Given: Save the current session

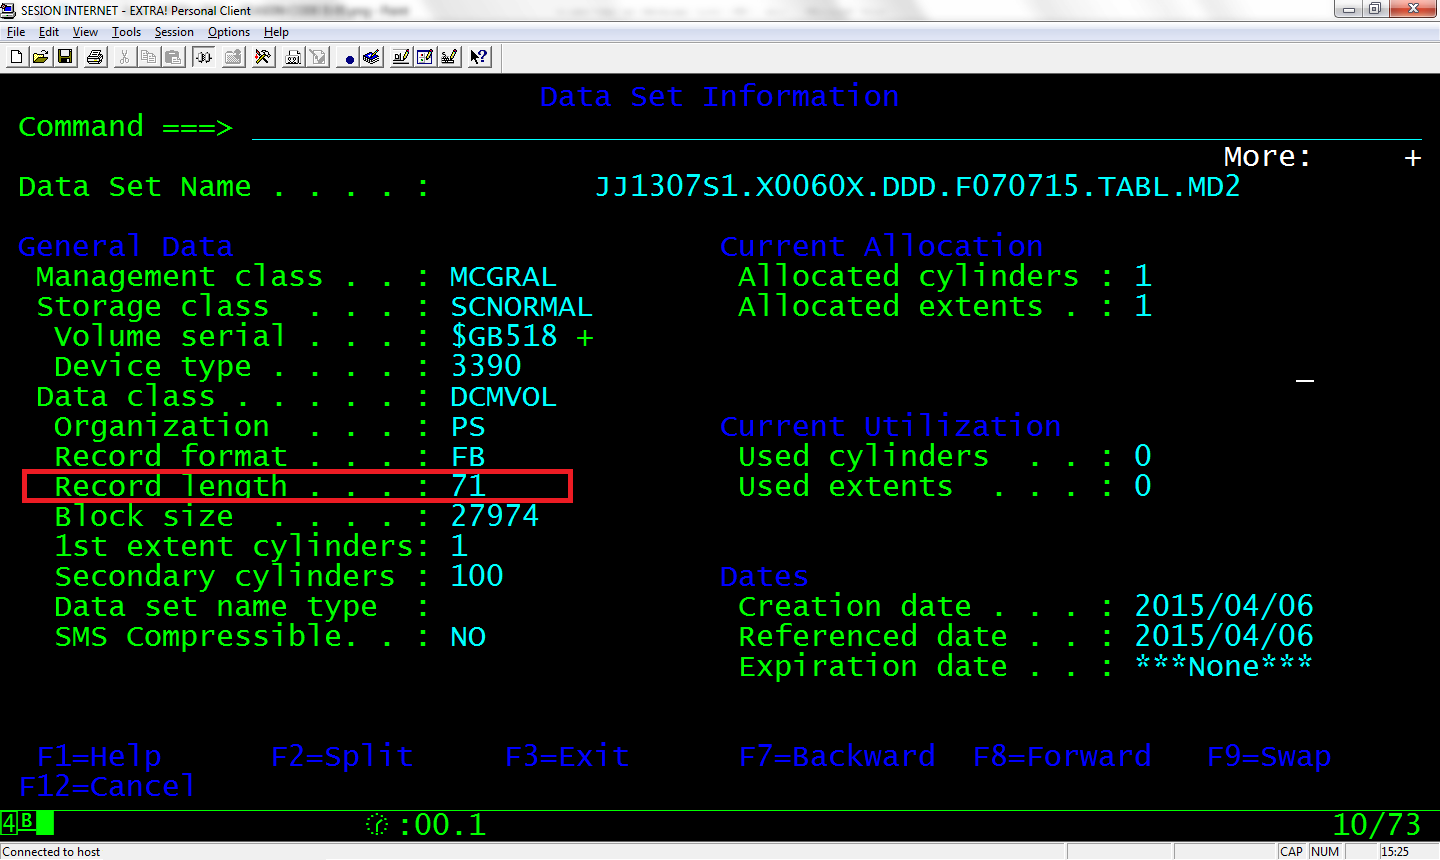Looking at the screenshot, I should (x=64, y=57).
